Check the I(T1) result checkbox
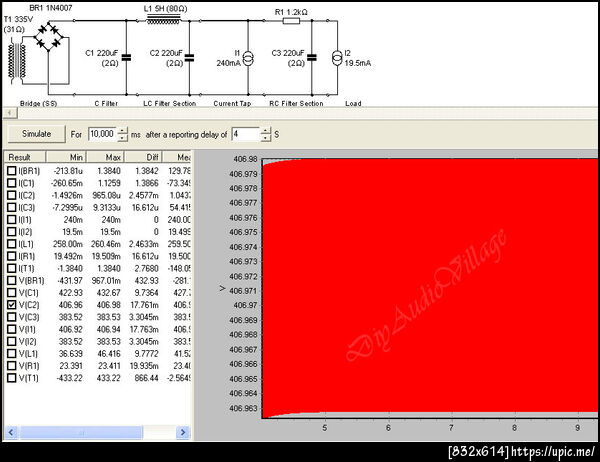600x462 pixels. coord(12,268)
